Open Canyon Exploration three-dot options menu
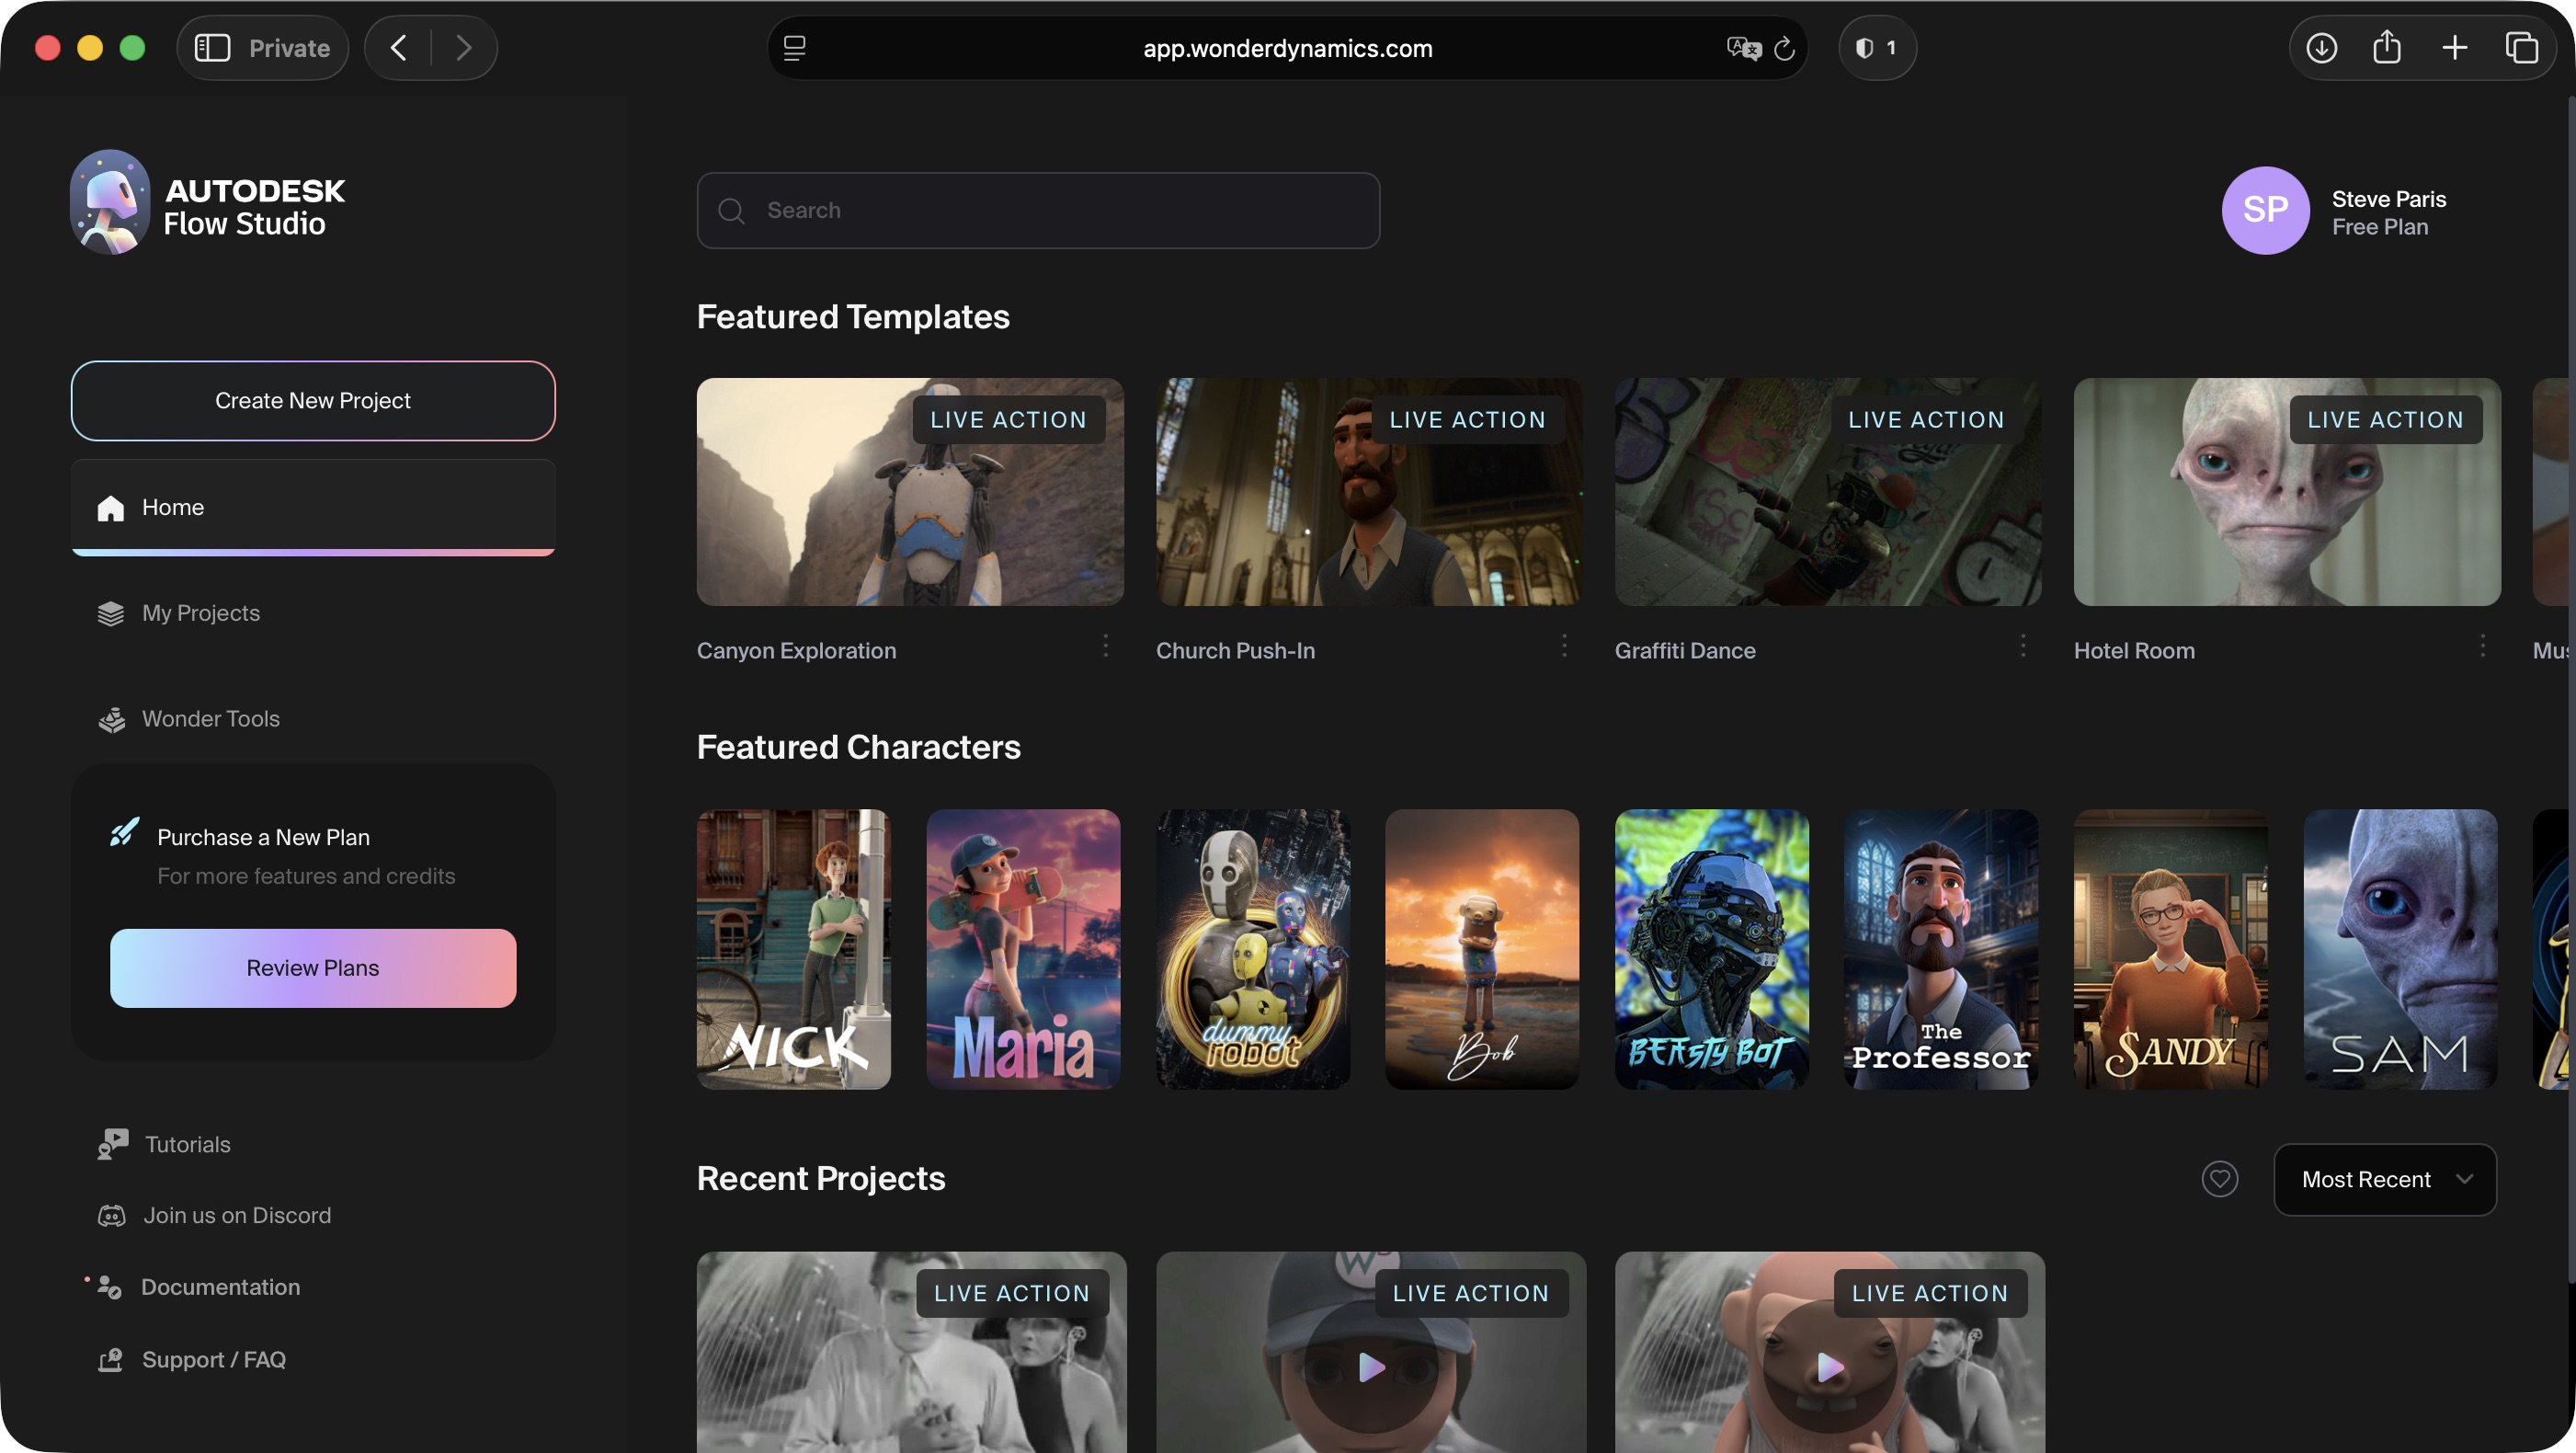The image size is (2576, 1453). [x=1105, y=646]
